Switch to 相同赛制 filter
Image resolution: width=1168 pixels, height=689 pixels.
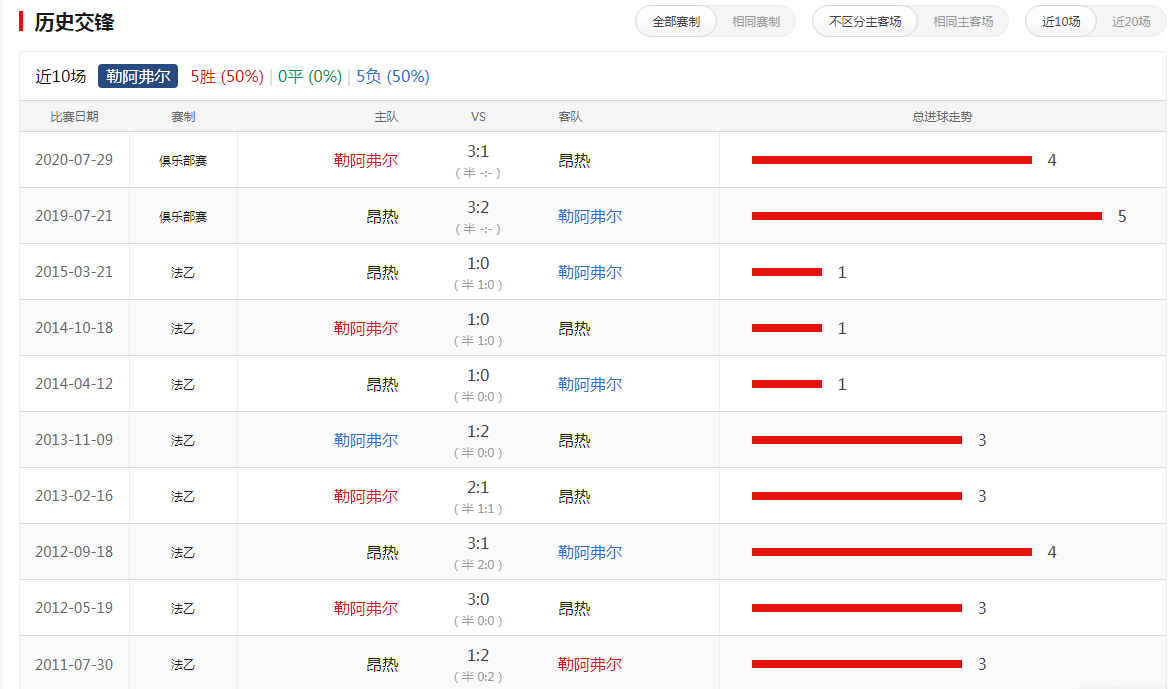pos(755,22)
